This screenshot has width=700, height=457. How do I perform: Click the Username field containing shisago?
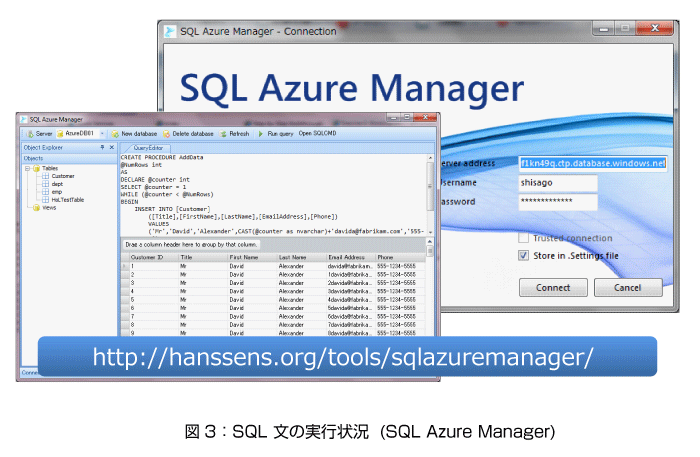558,183
